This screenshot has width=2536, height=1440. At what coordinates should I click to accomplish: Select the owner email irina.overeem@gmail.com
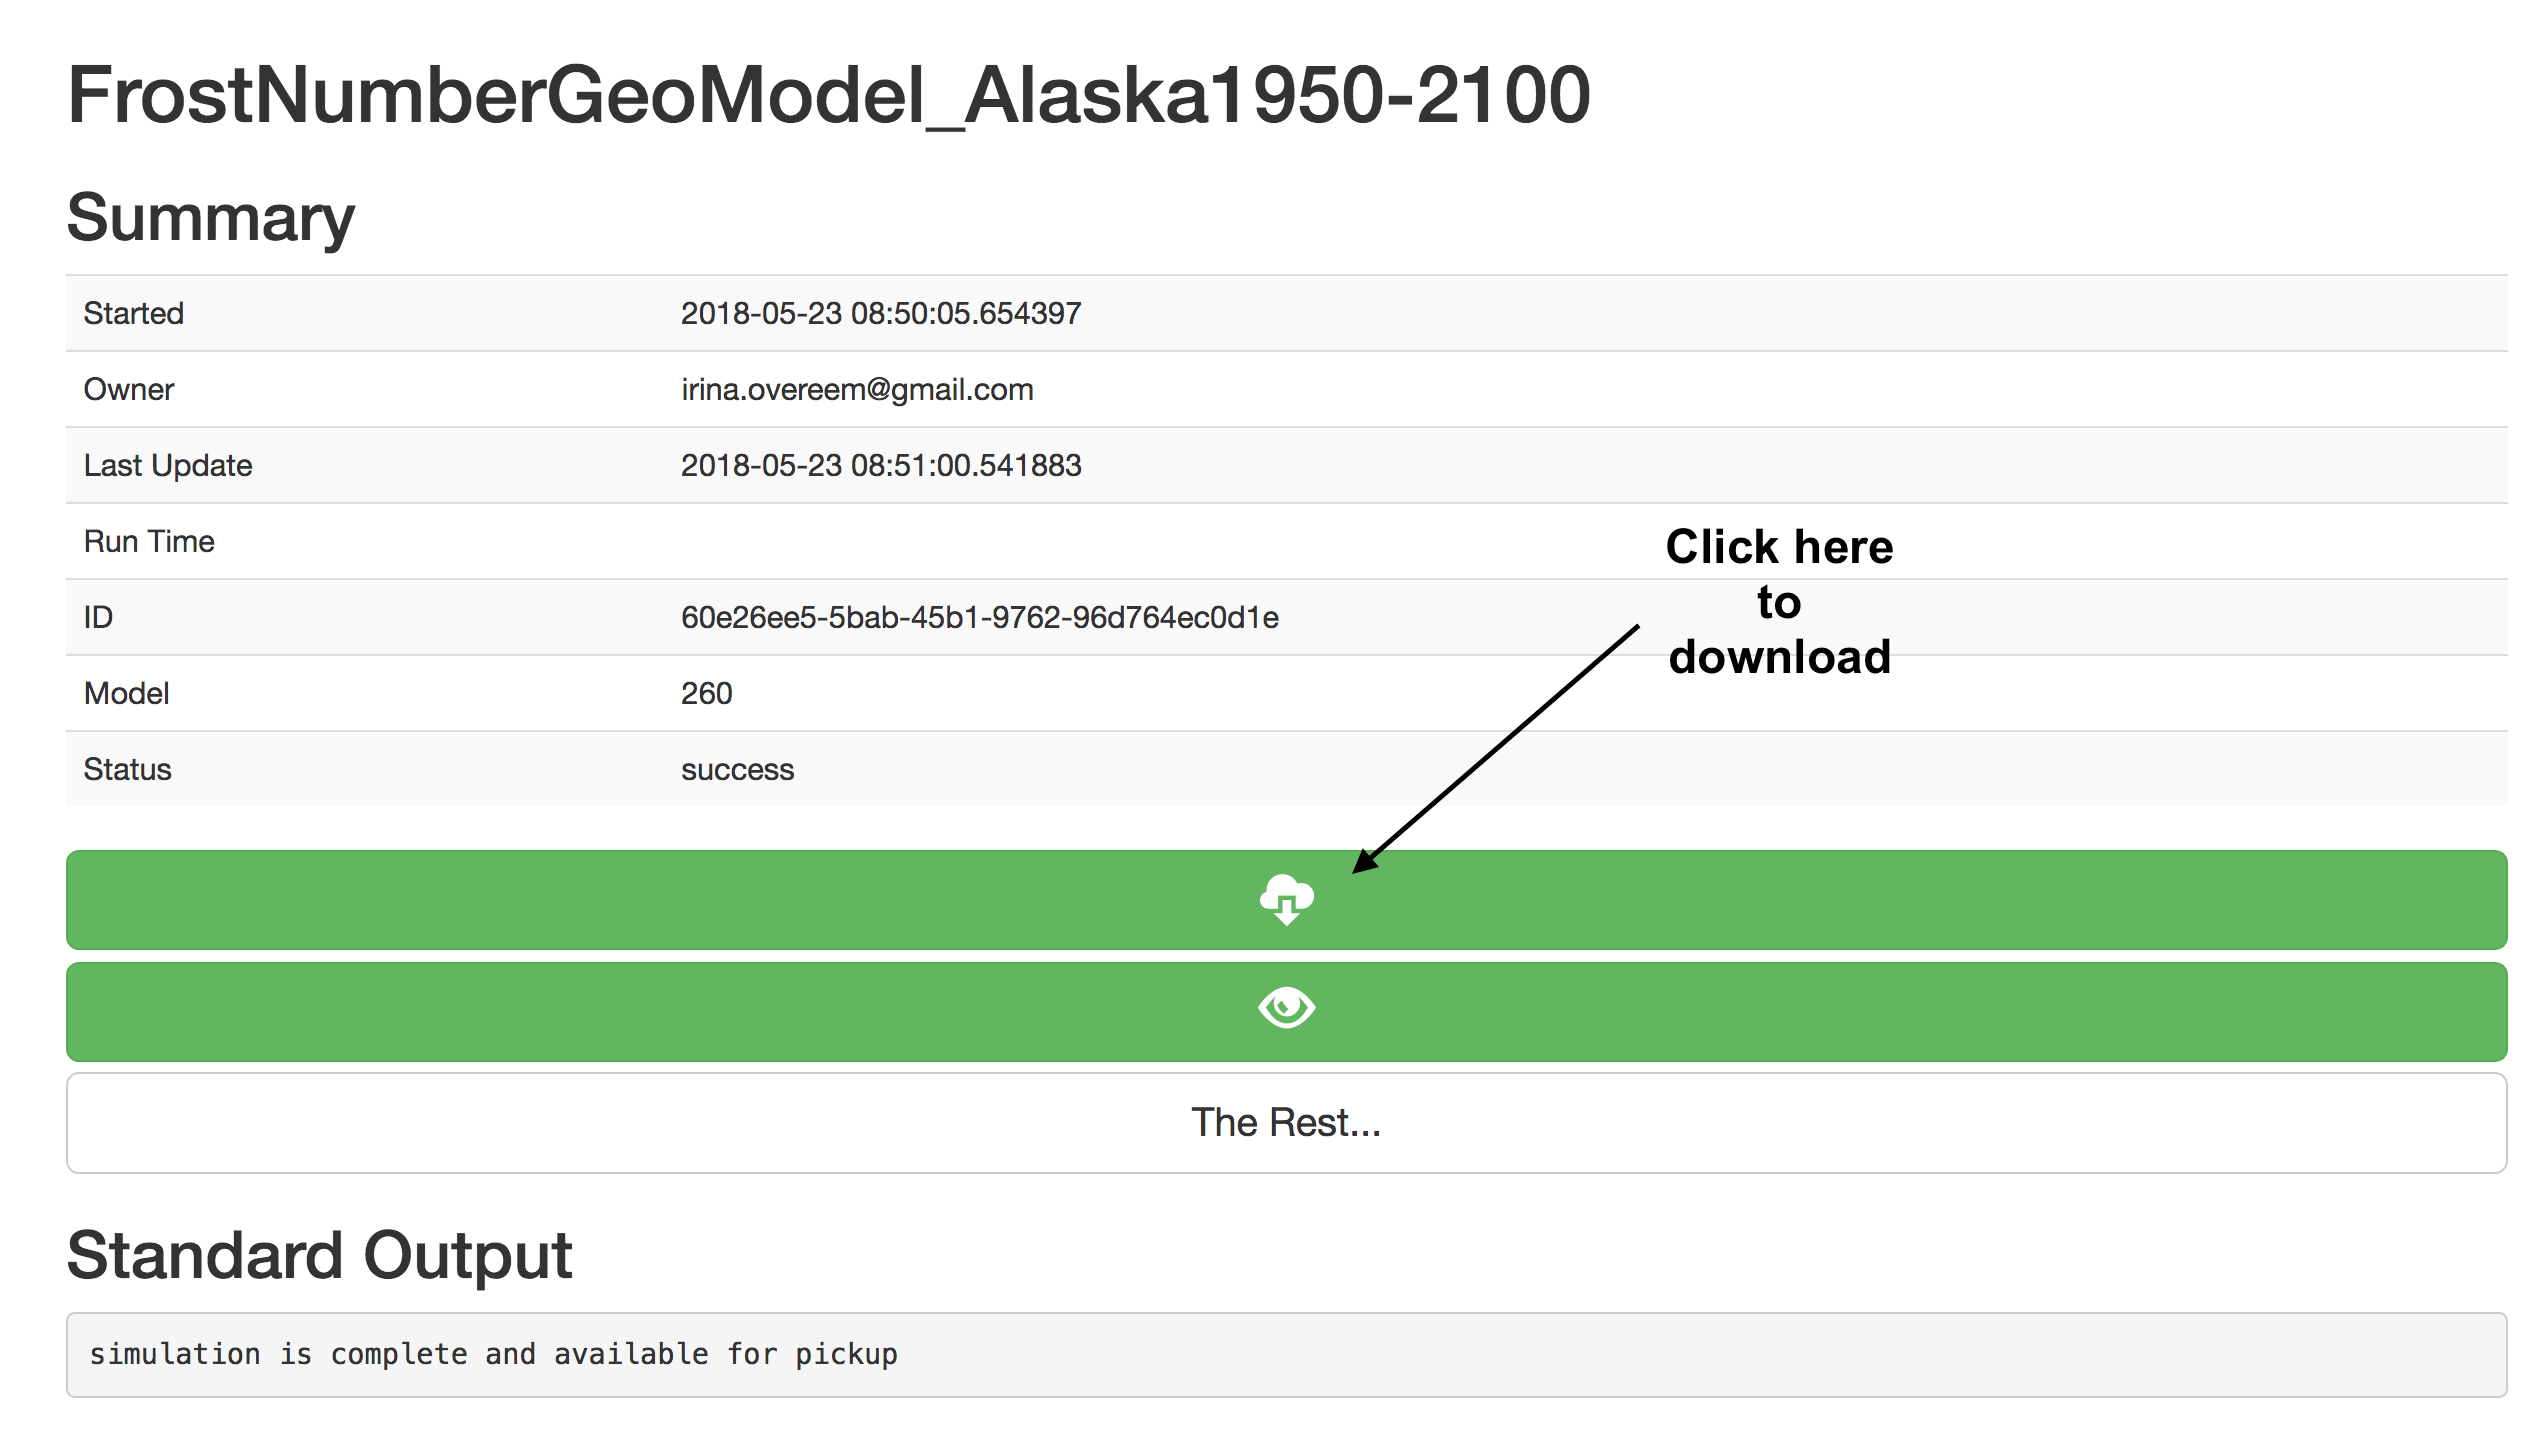tap(857, 389)
